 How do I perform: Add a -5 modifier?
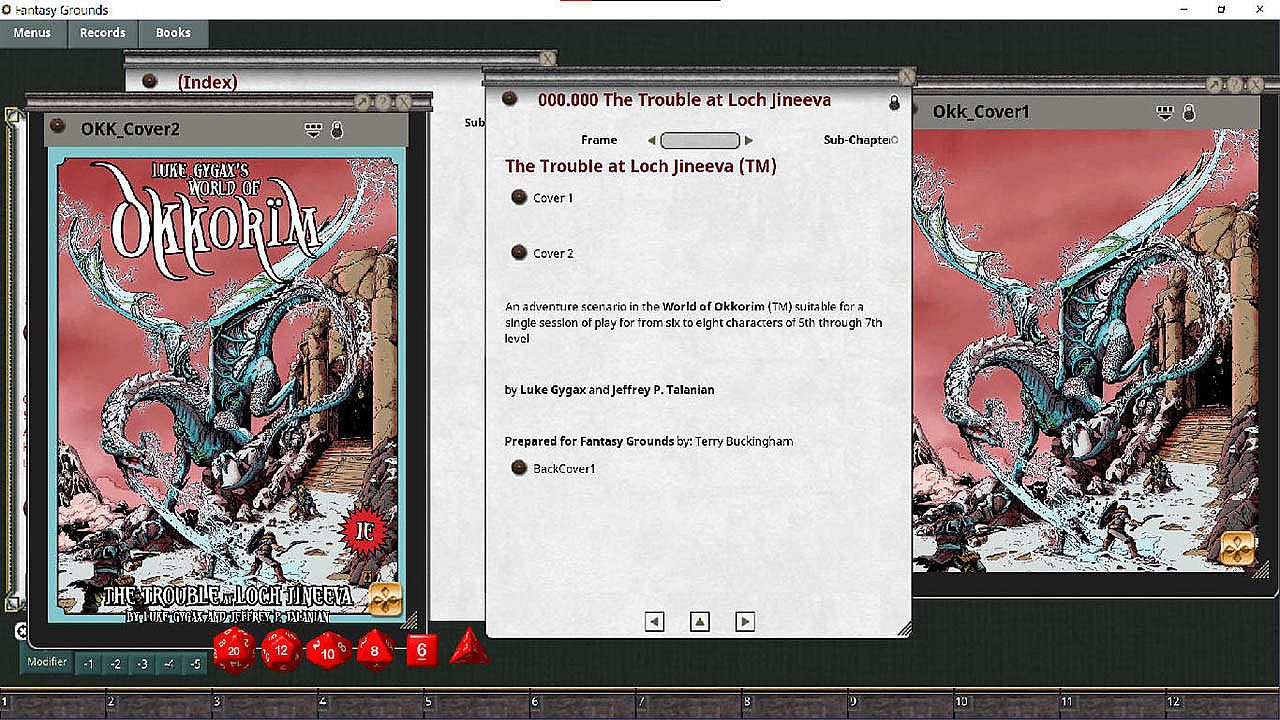pyautogui.click(x=195, y=664)
